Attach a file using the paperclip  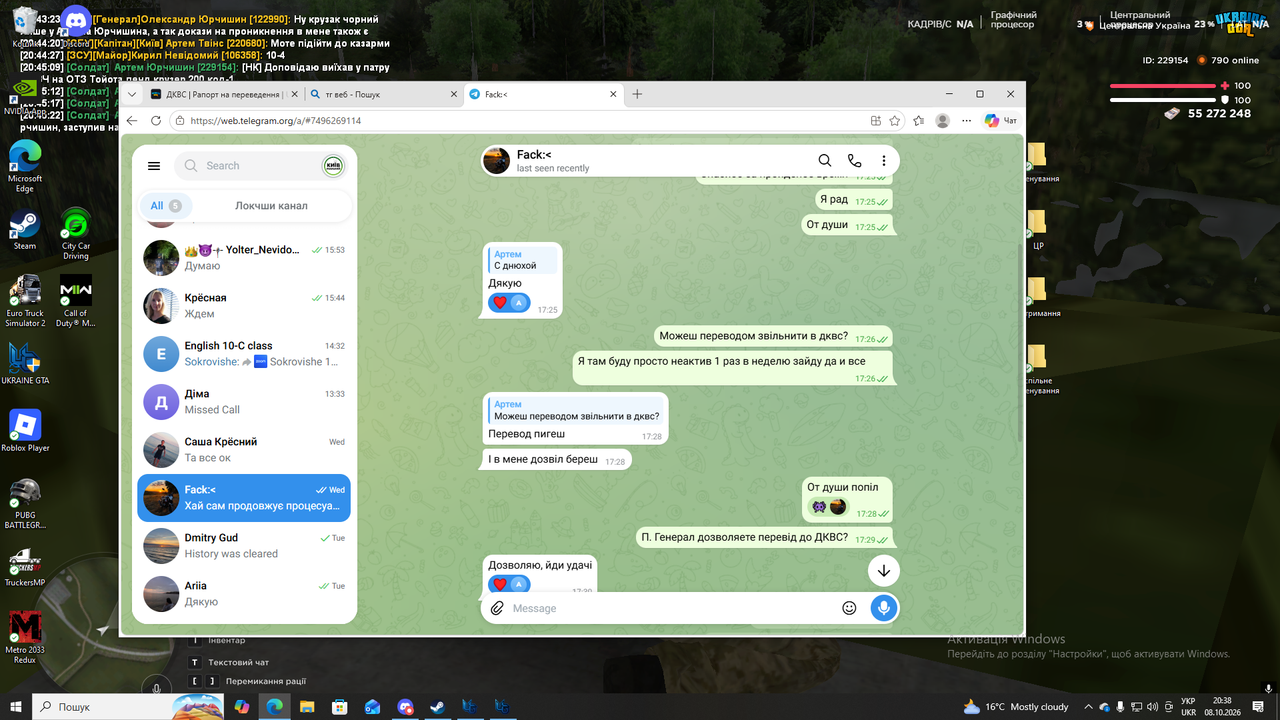pyautogui.click(x=497, y=608)
